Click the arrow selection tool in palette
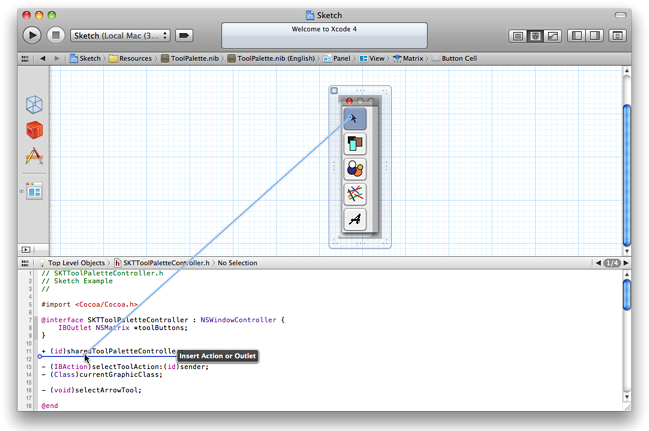Screen dimensions: 649x431 click(355, 119)
